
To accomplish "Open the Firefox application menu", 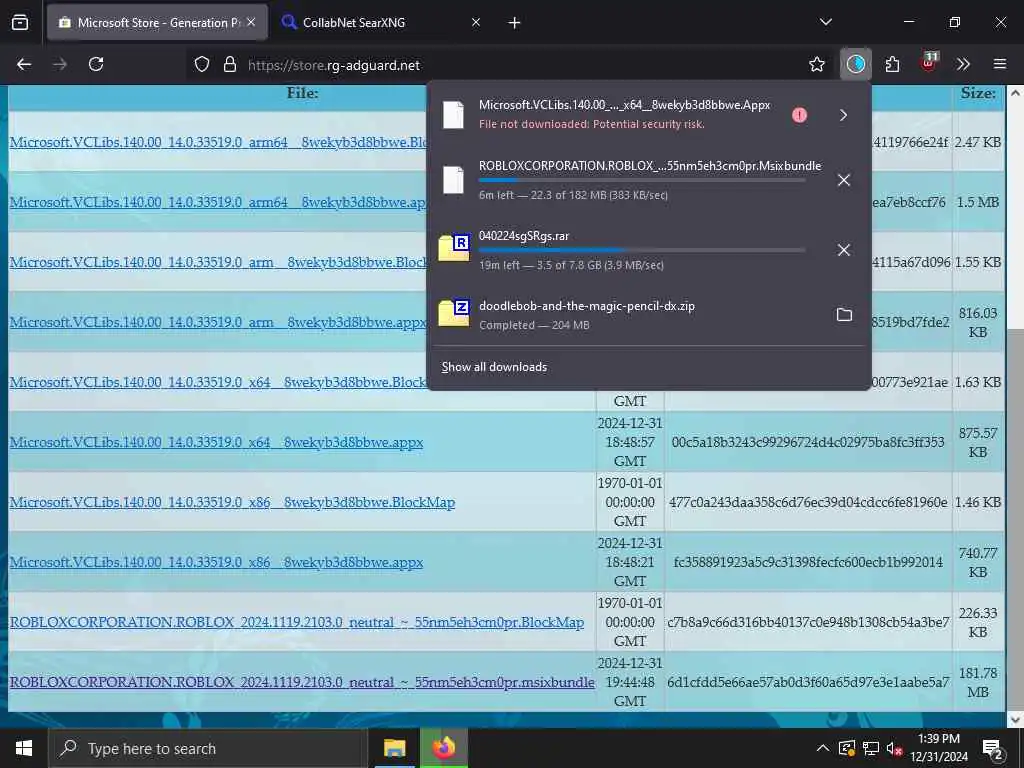I will click(1000, 64).
